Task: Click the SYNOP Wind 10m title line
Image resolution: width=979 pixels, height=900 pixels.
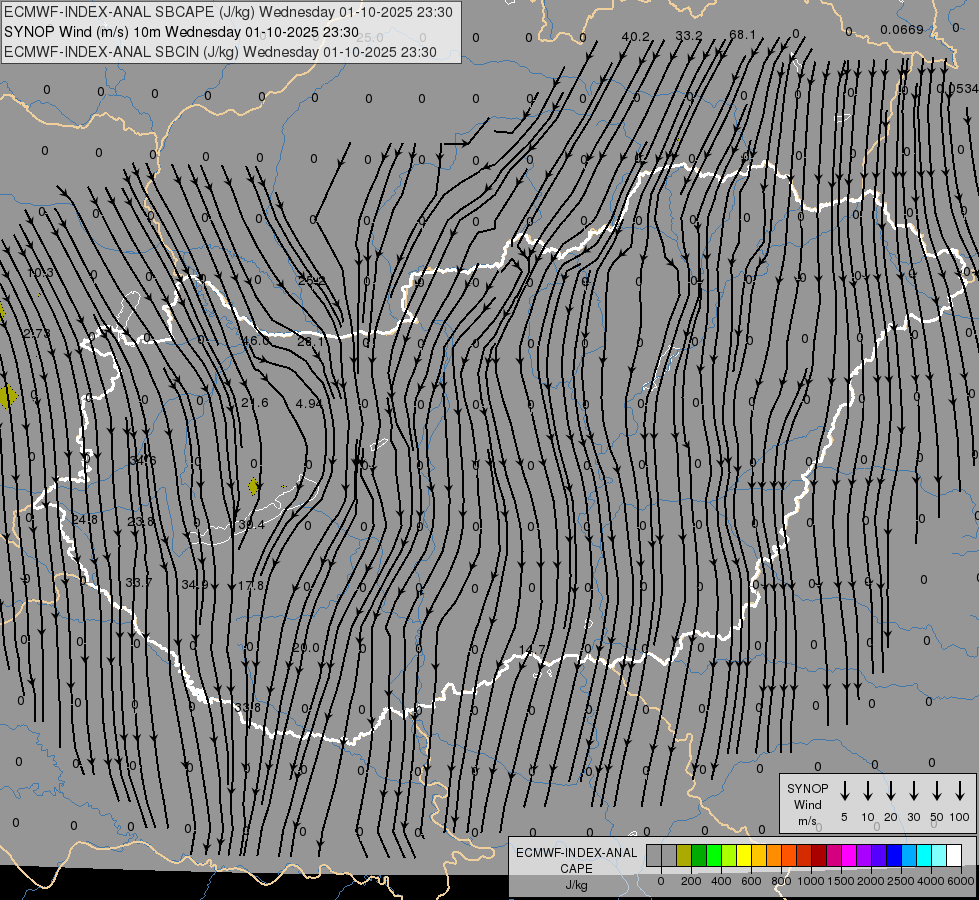Action: [x=181, y=31]
